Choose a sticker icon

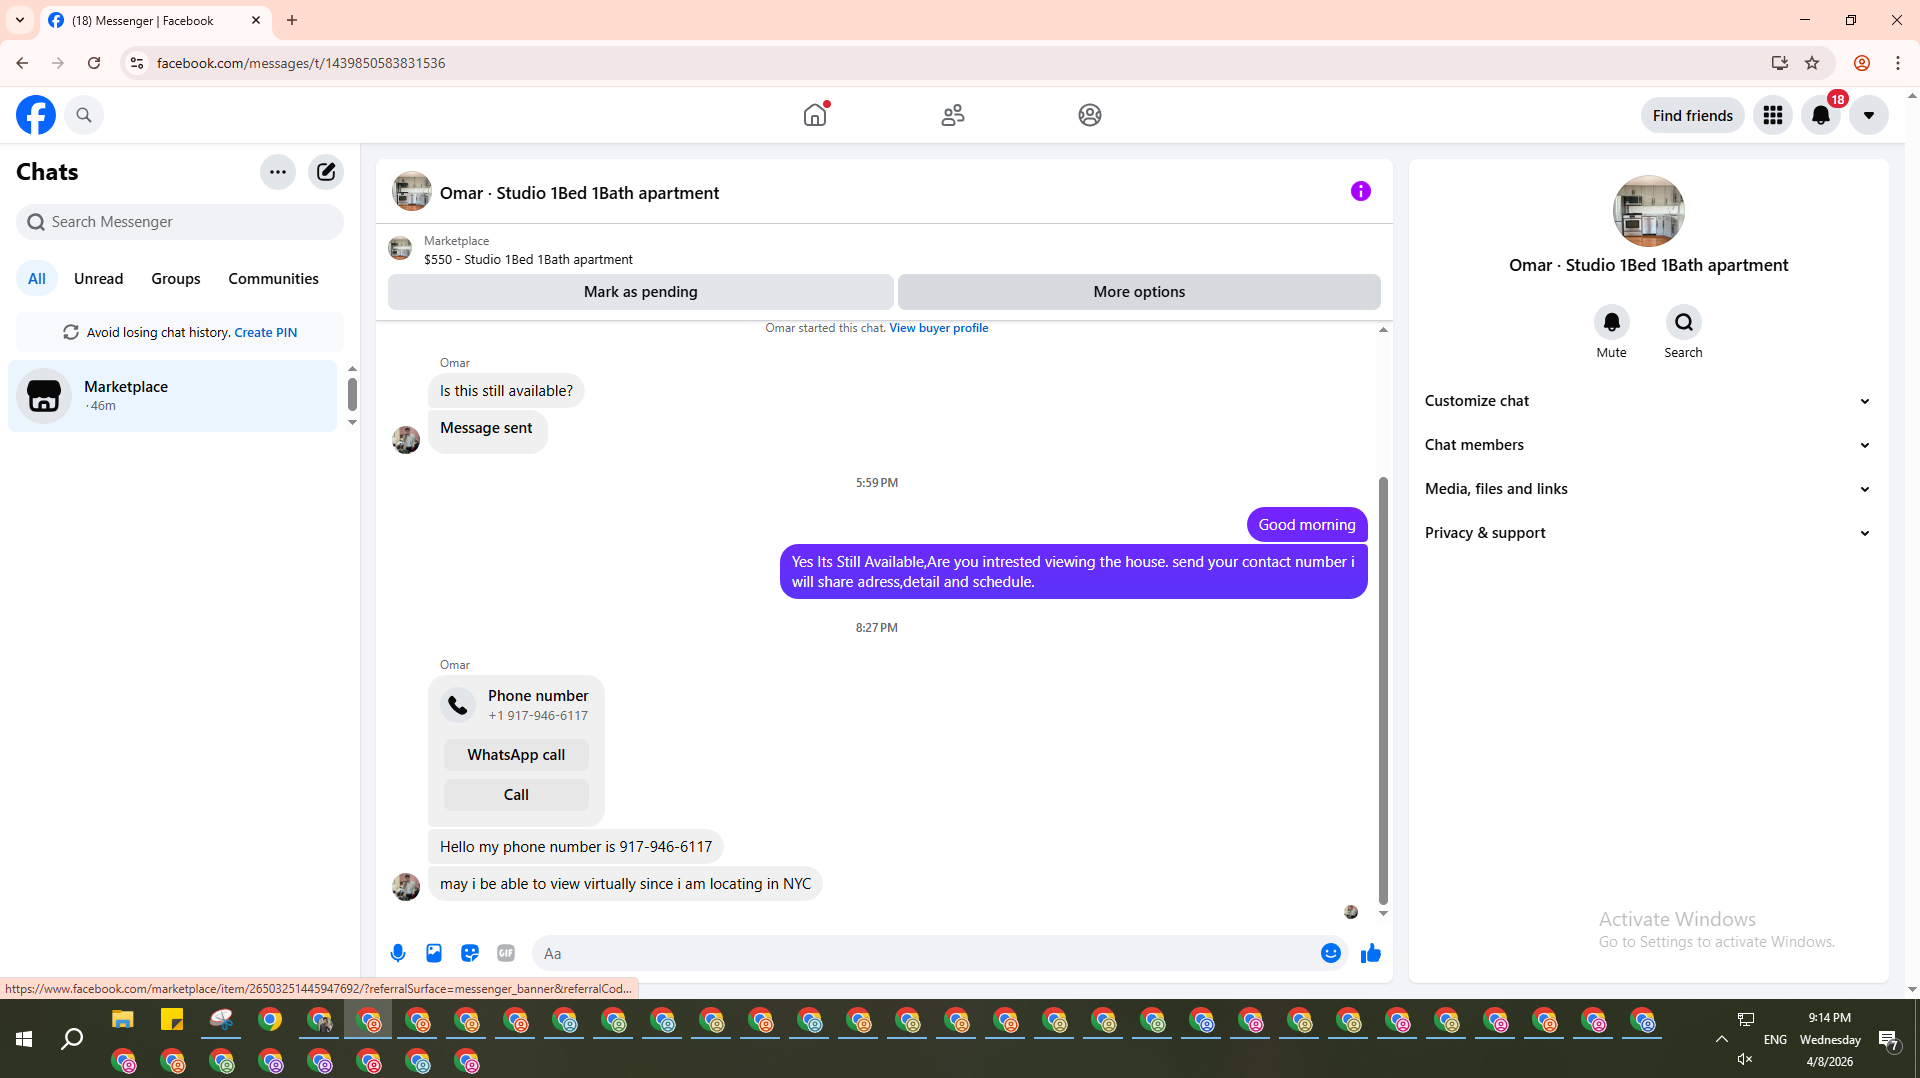(470, 953)
